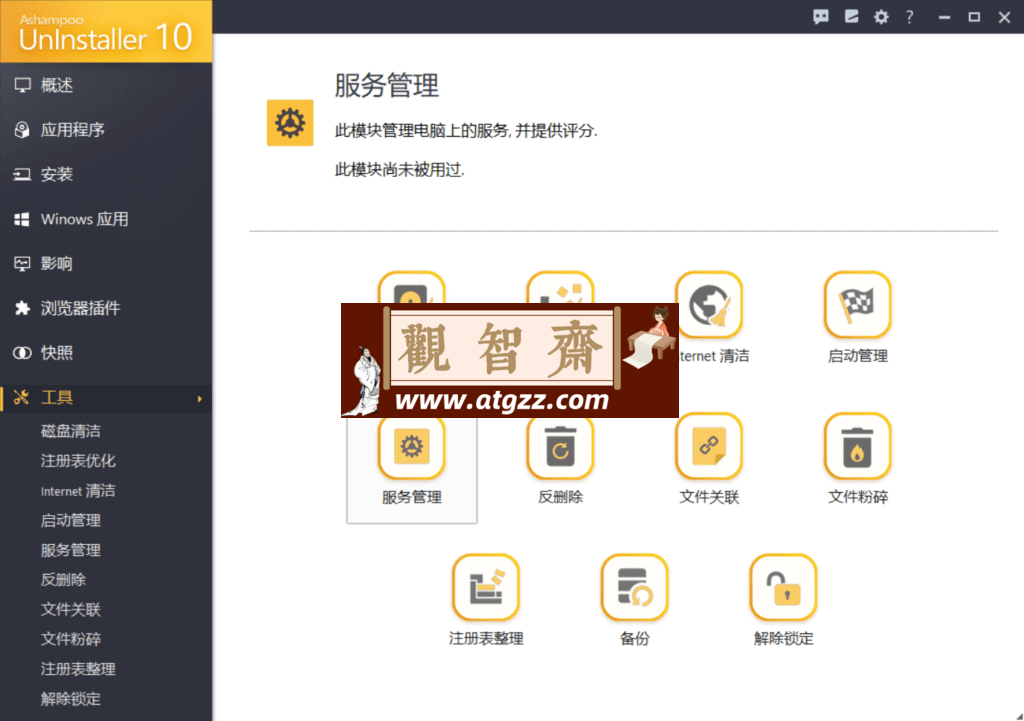Click the skin/edit icon in title bar
The image size is (1024, 721).
click(x=852, y=17)
